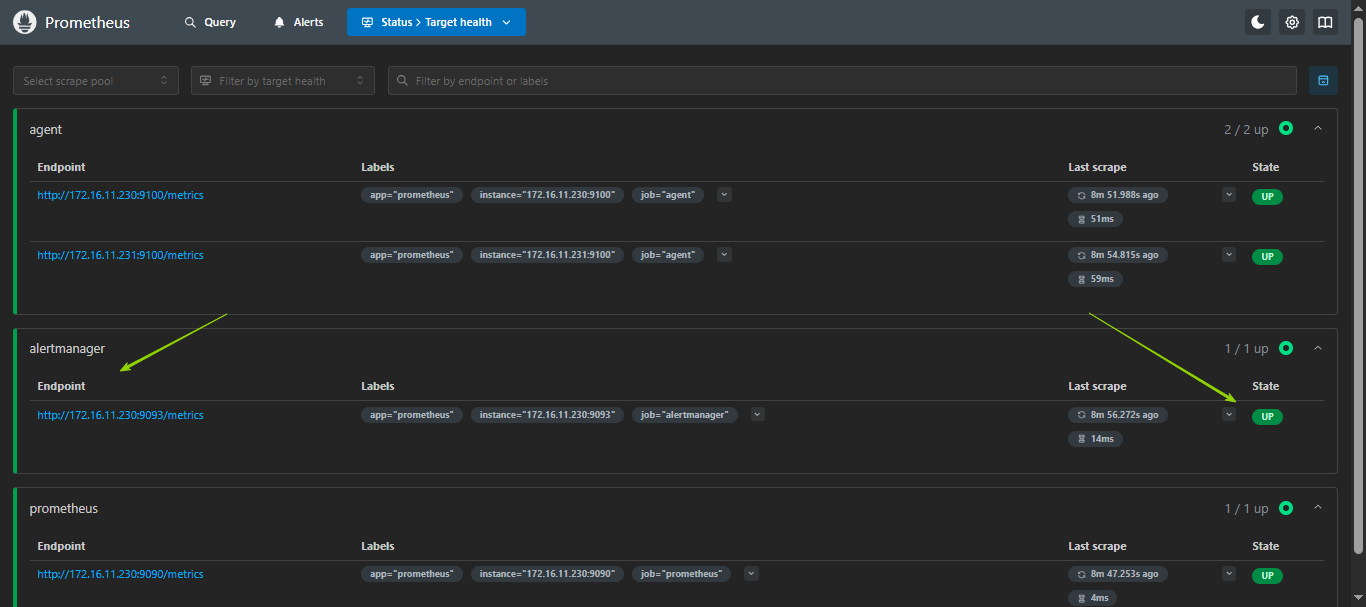The height and width of the screenshot is (607, 1366).
Task: Expand scrape details for prometheus 9090 row
Action: tap(1229, 573)
